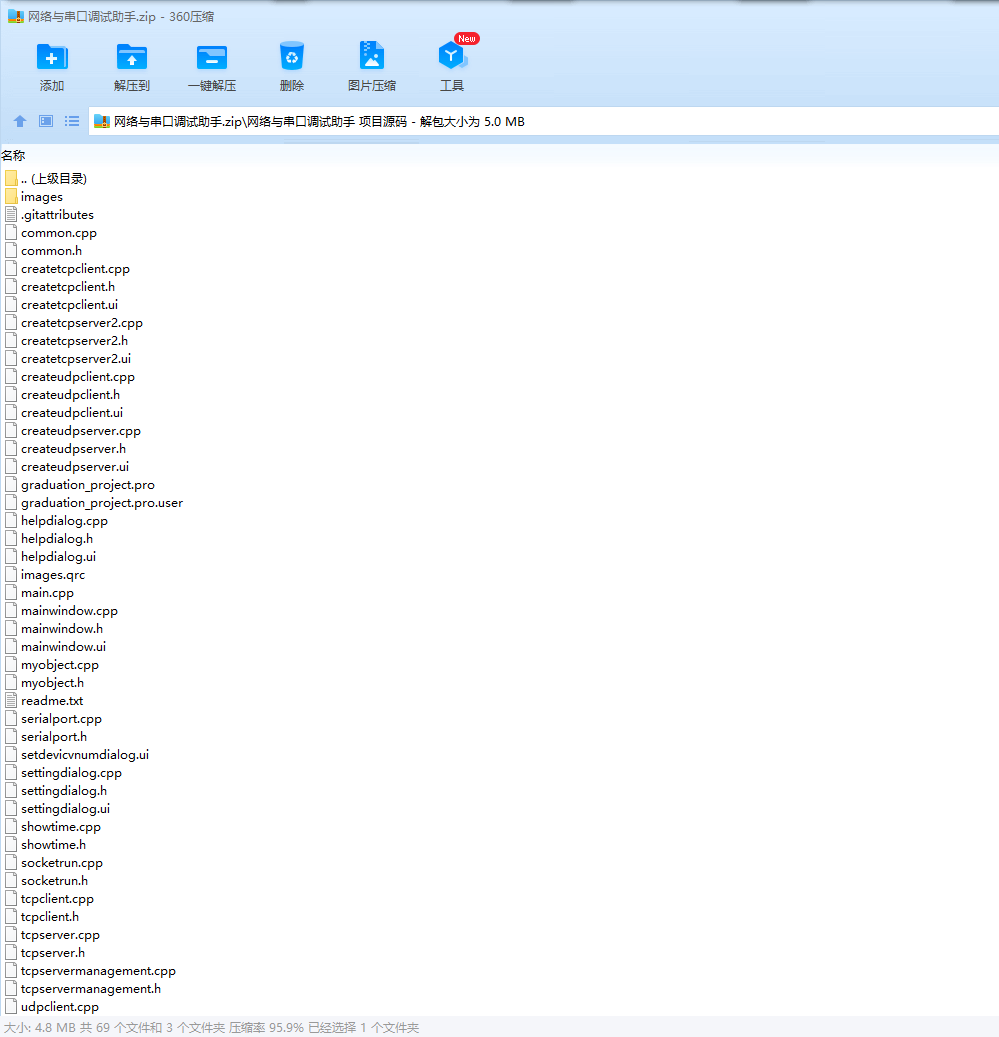Open the 图片压缩 image compression tool
Image resolution: width=999 pixels, height=1037 pixels.
[372, 56]
